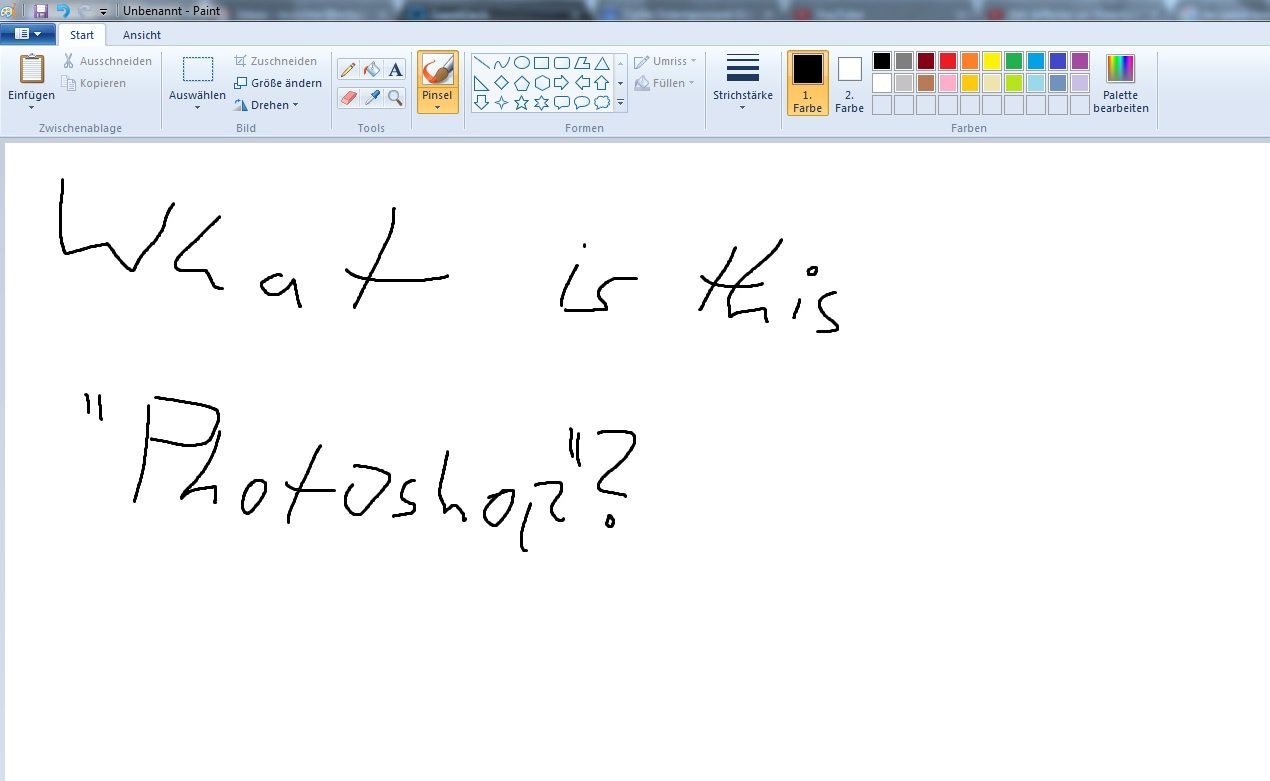Open the Pinsel brush types dropdown arrow

click(437, 107)
